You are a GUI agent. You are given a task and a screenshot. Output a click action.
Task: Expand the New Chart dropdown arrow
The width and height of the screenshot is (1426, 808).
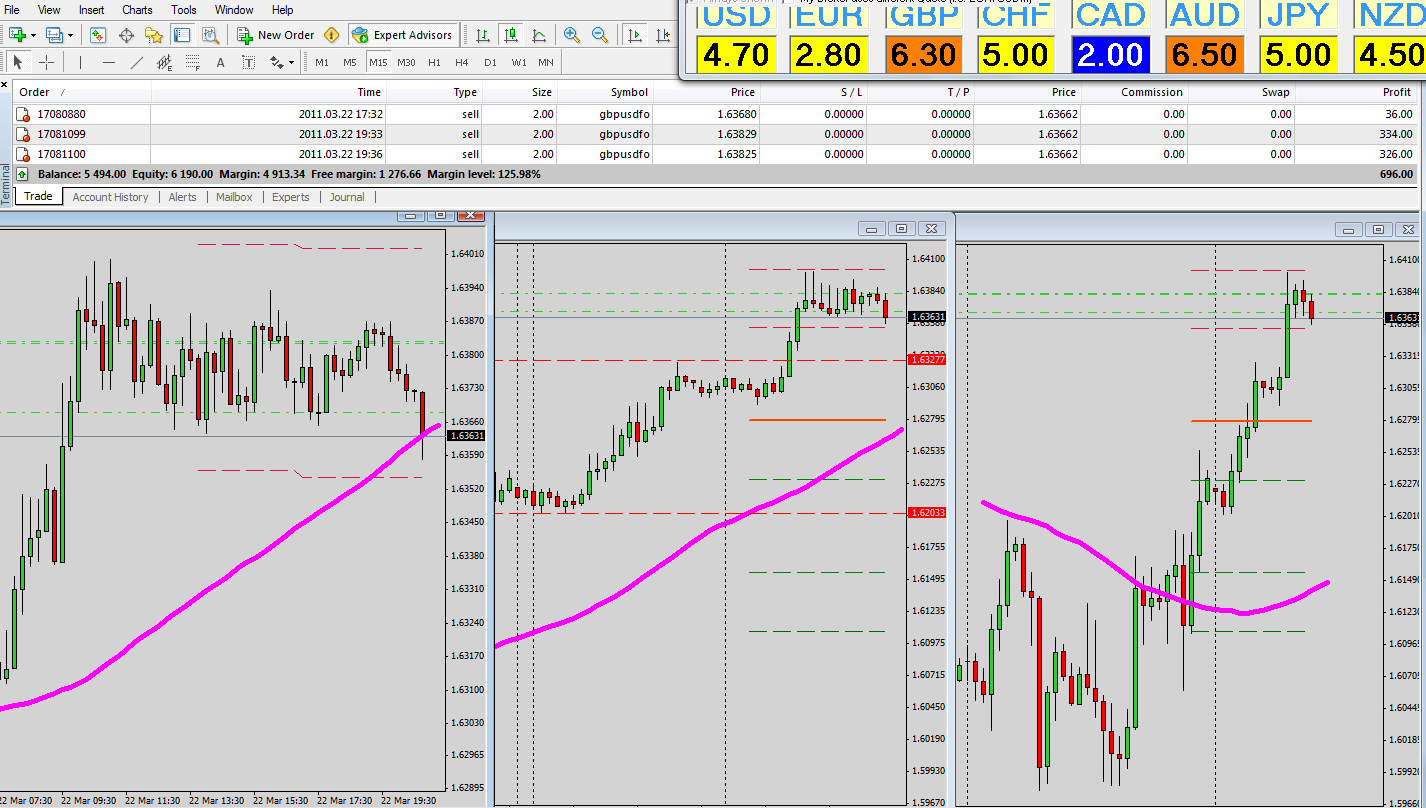click(34, 35)
